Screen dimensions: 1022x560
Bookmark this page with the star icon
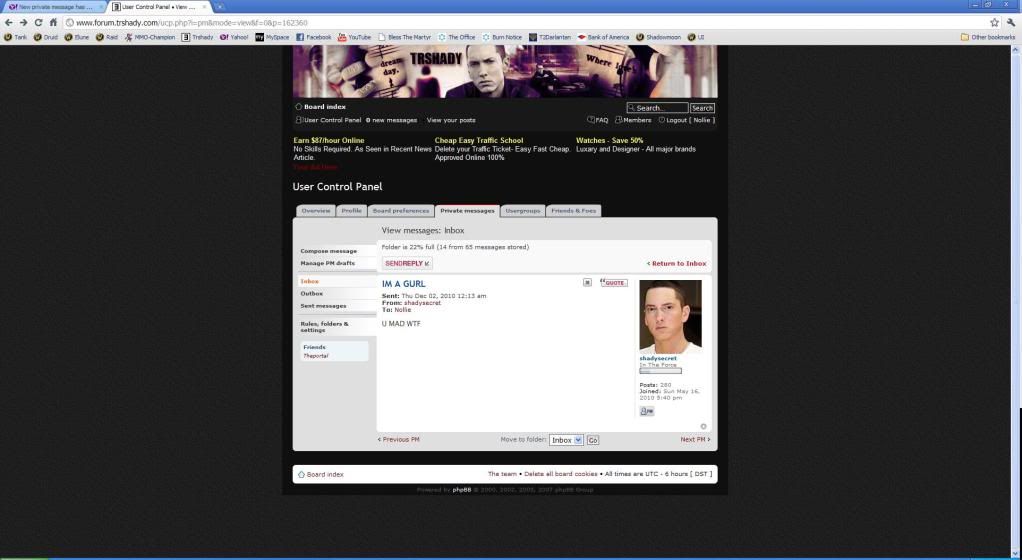(995, 22)
